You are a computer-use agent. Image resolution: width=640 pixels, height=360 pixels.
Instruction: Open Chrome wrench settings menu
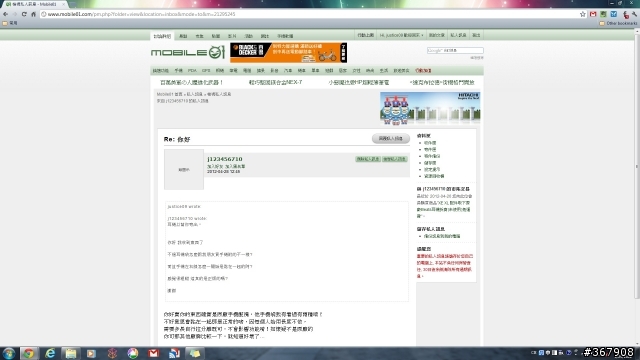point(635,14)
